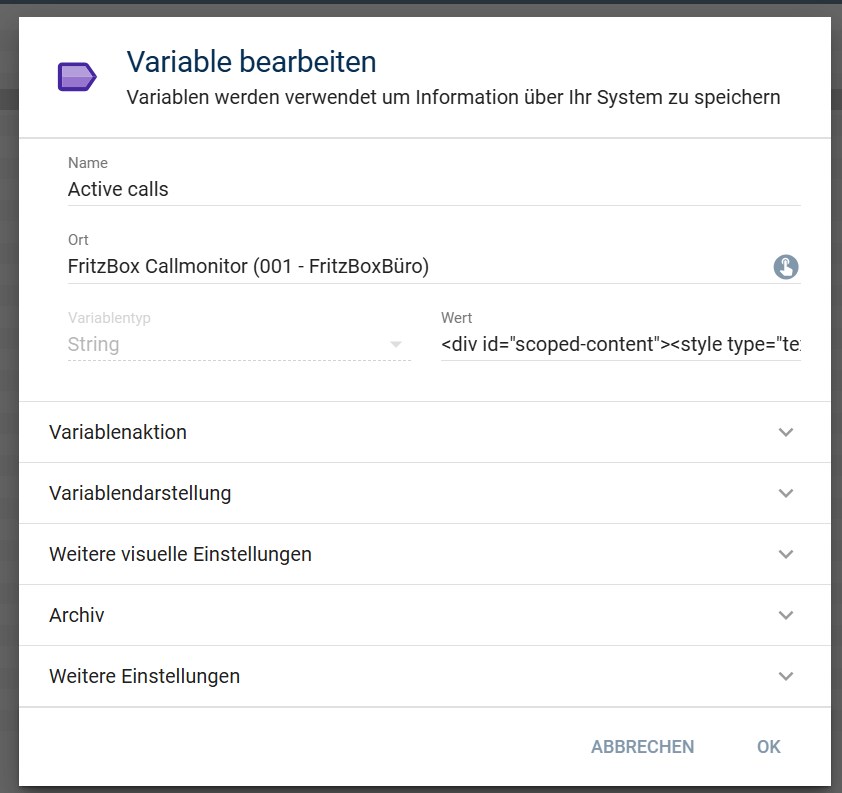Click the chevron next to Variablenaktion
The image size is (842, 793).
[x=786, y=432]
